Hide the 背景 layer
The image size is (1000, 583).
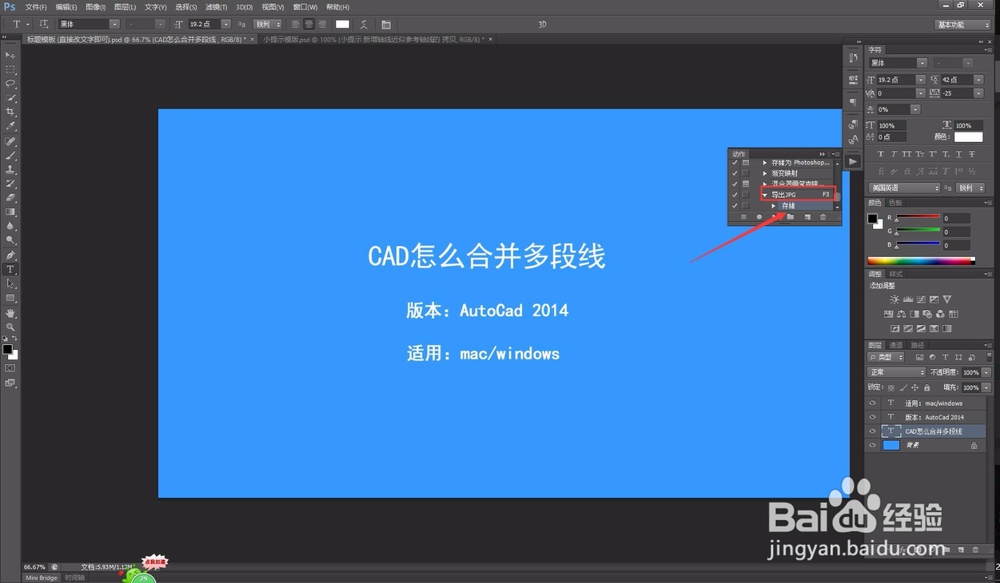(872, 445)
